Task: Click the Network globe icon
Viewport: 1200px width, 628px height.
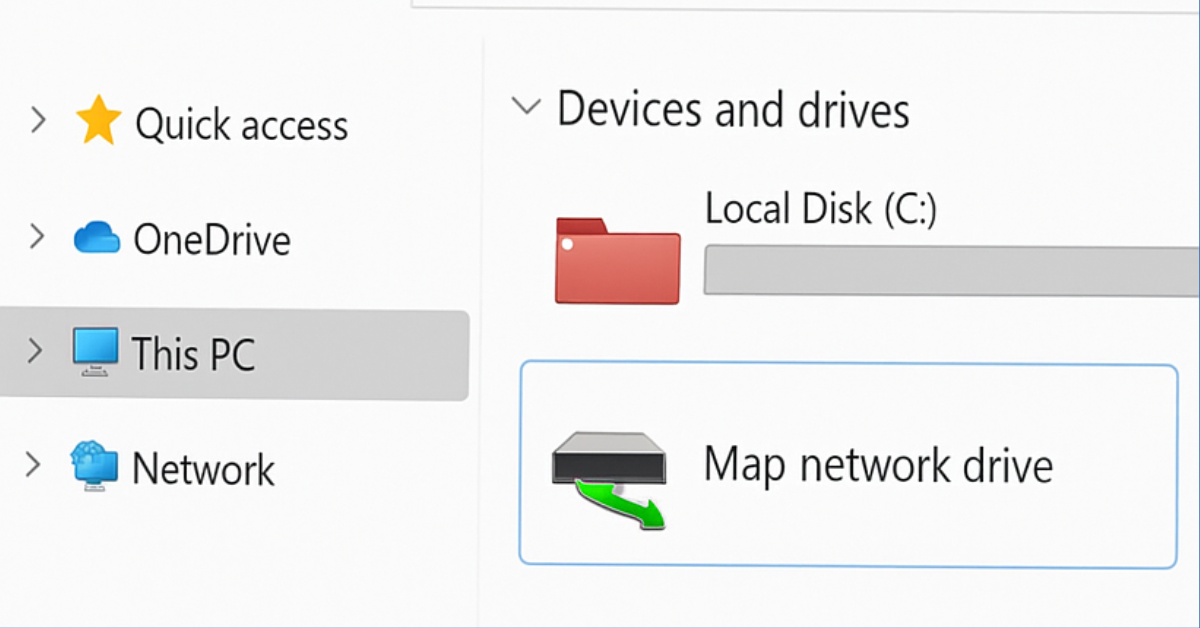Action: 95,467
